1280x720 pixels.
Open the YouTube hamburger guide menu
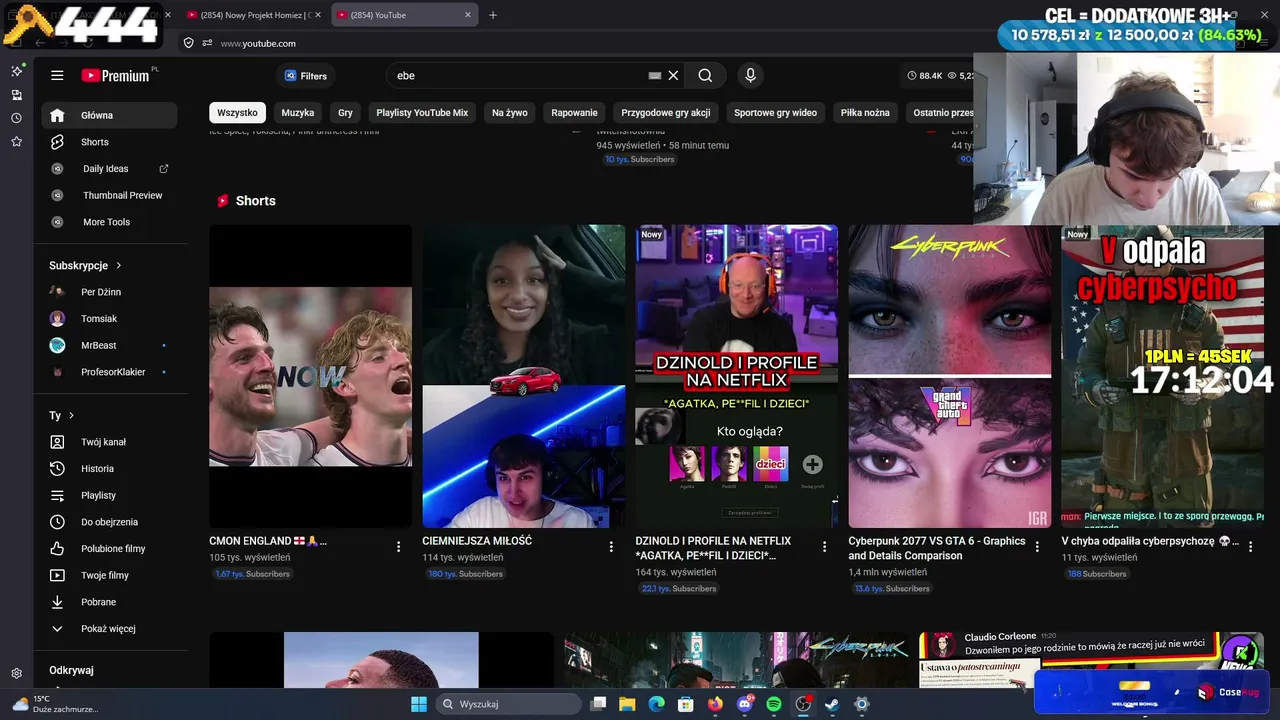[x=57, y=76]
